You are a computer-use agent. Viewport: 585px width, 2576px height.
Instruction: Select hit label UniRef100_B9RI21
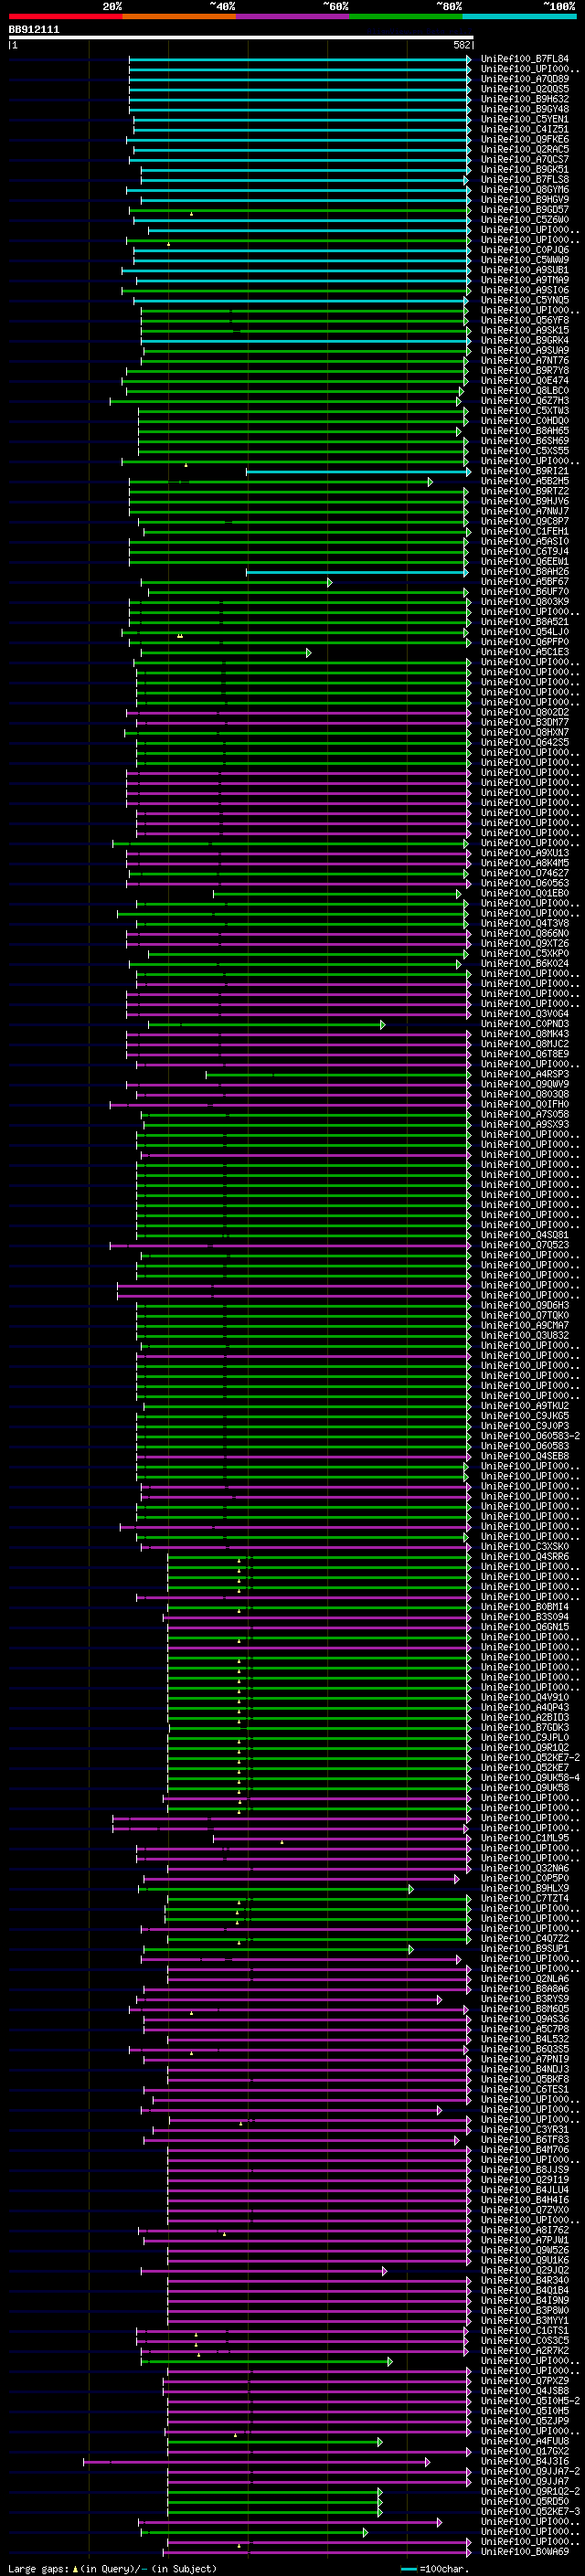point(524,471)
